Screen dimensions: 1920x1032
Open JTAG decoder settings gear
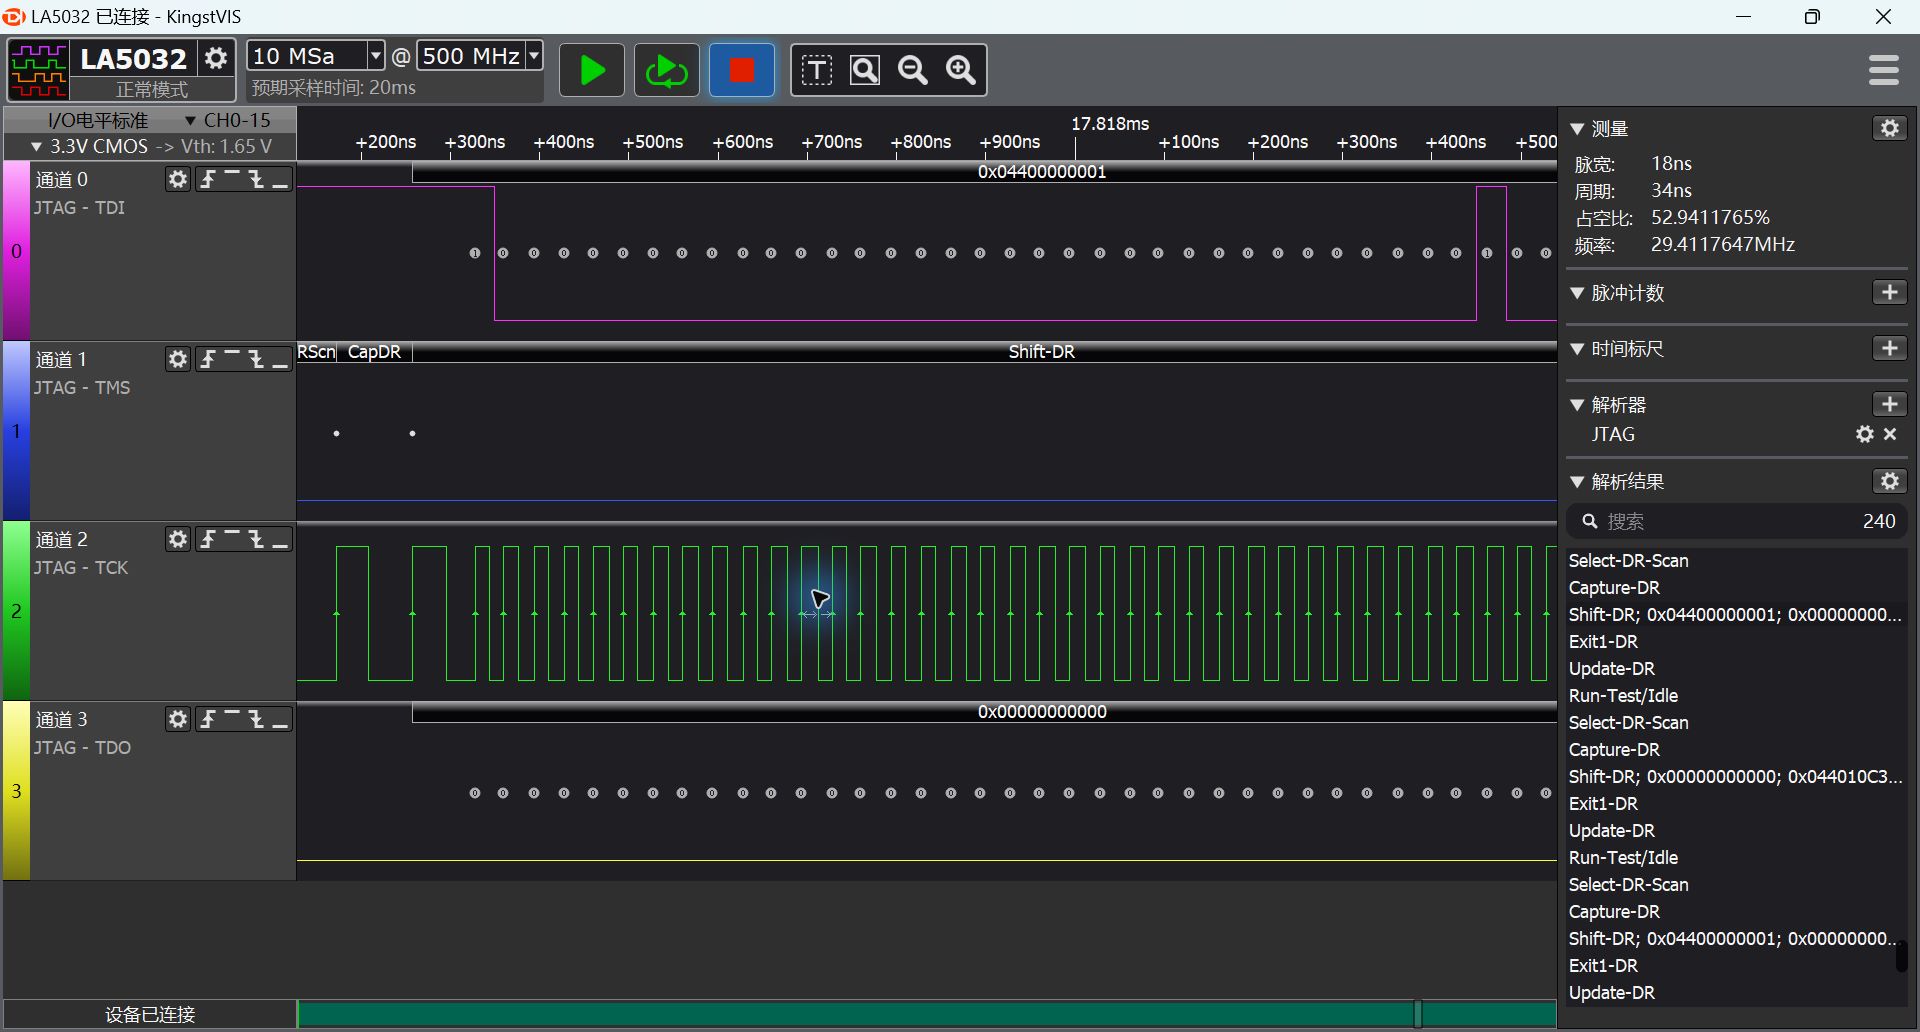pyautogui.click(x=1865, y=434)
